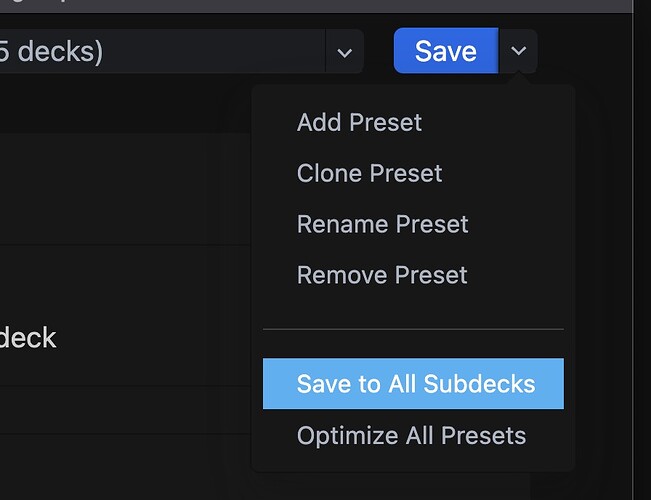
Task: Click the blue Save button
Action: [445, 51]
